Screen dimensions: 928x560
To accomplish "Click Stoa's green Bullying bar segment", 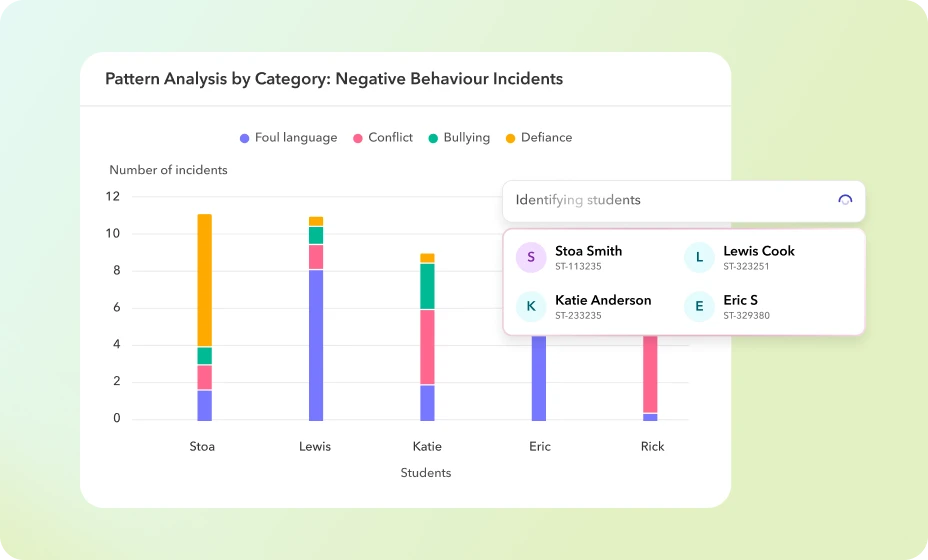I will point(205,356).
